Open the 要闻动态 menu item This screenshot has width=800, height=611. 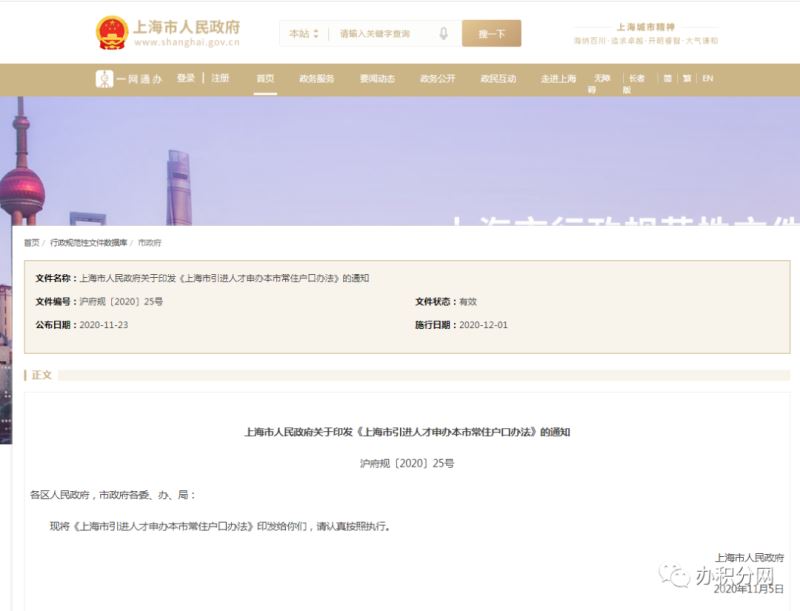[377, 78]
